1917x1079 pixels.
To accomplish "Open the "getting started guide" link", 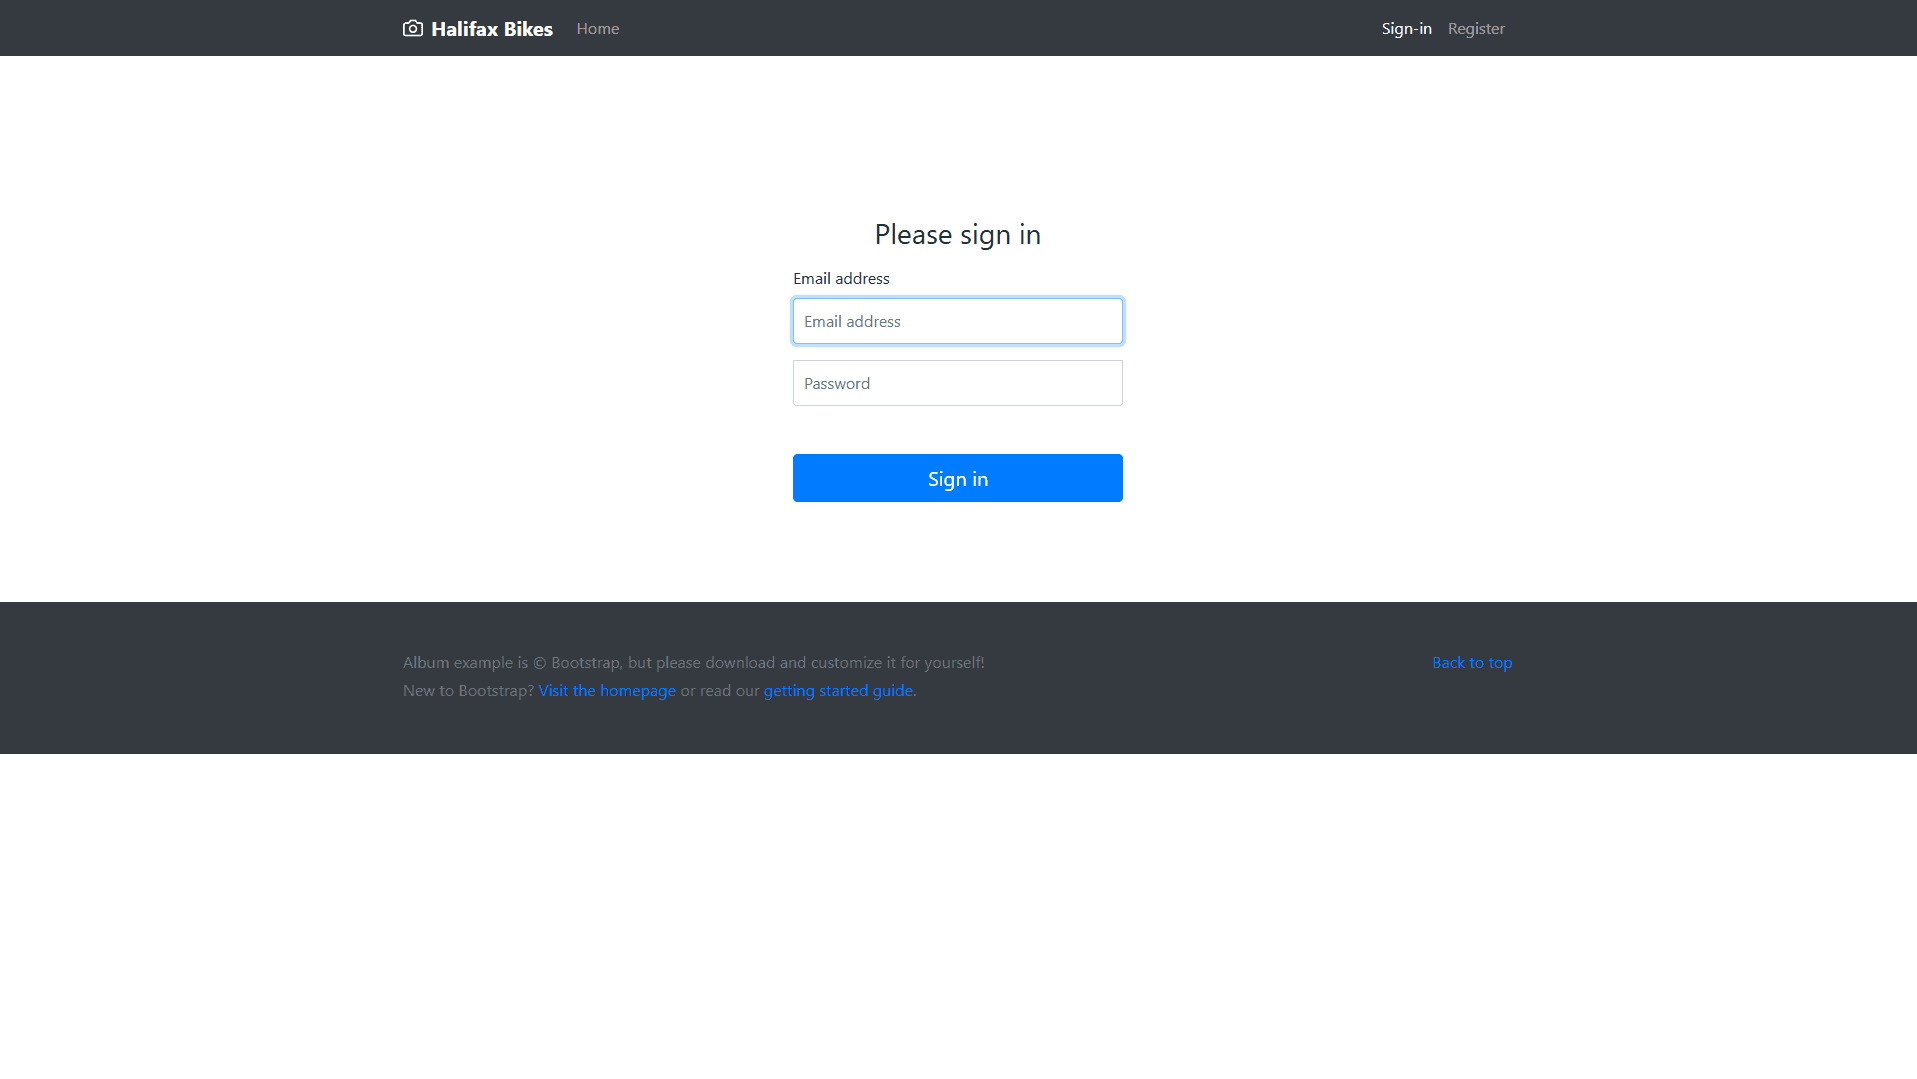I will pos(838,691).
